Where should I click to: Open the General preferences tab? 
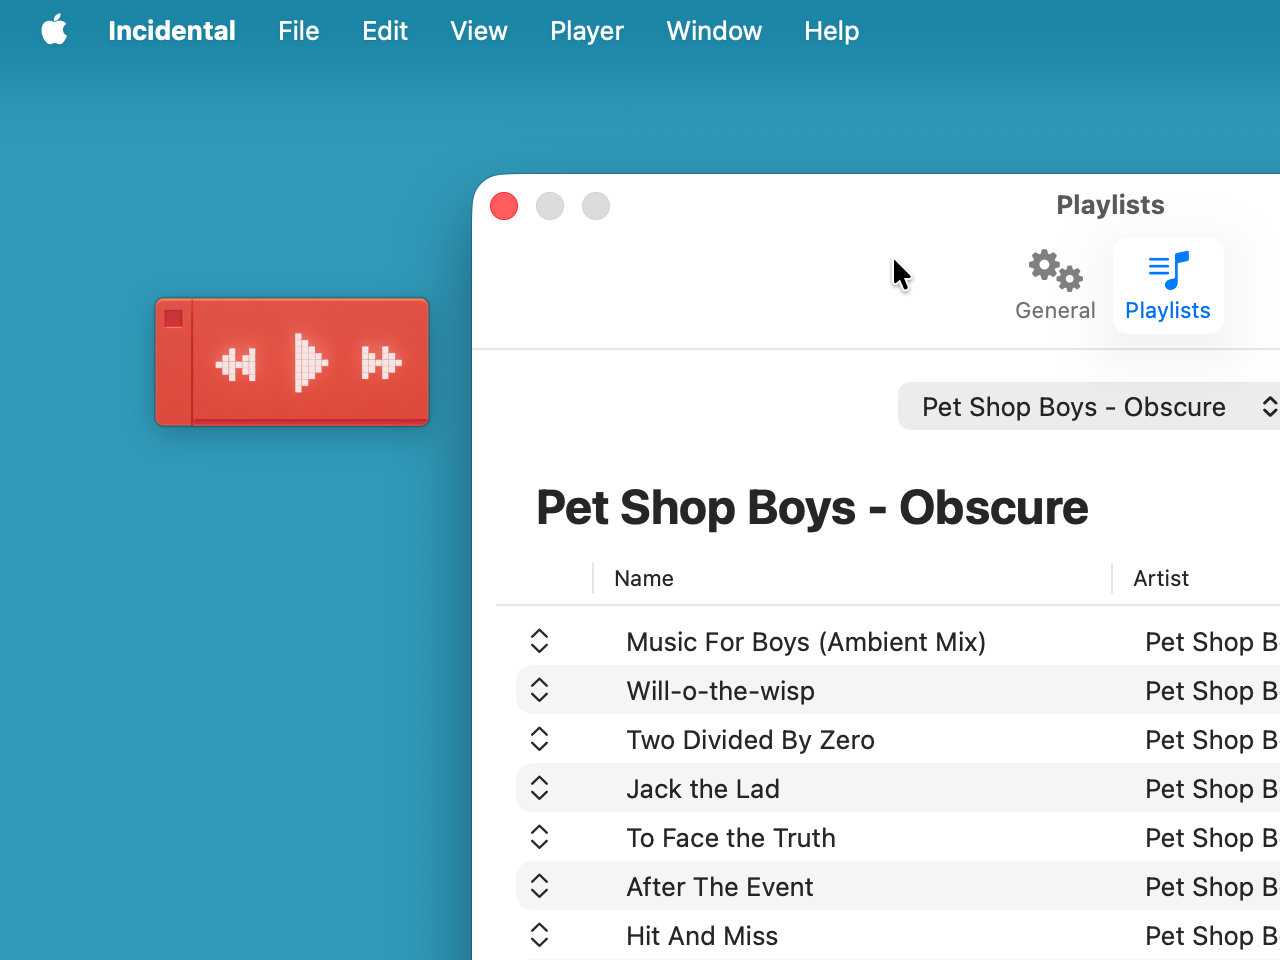(1055, 286)
